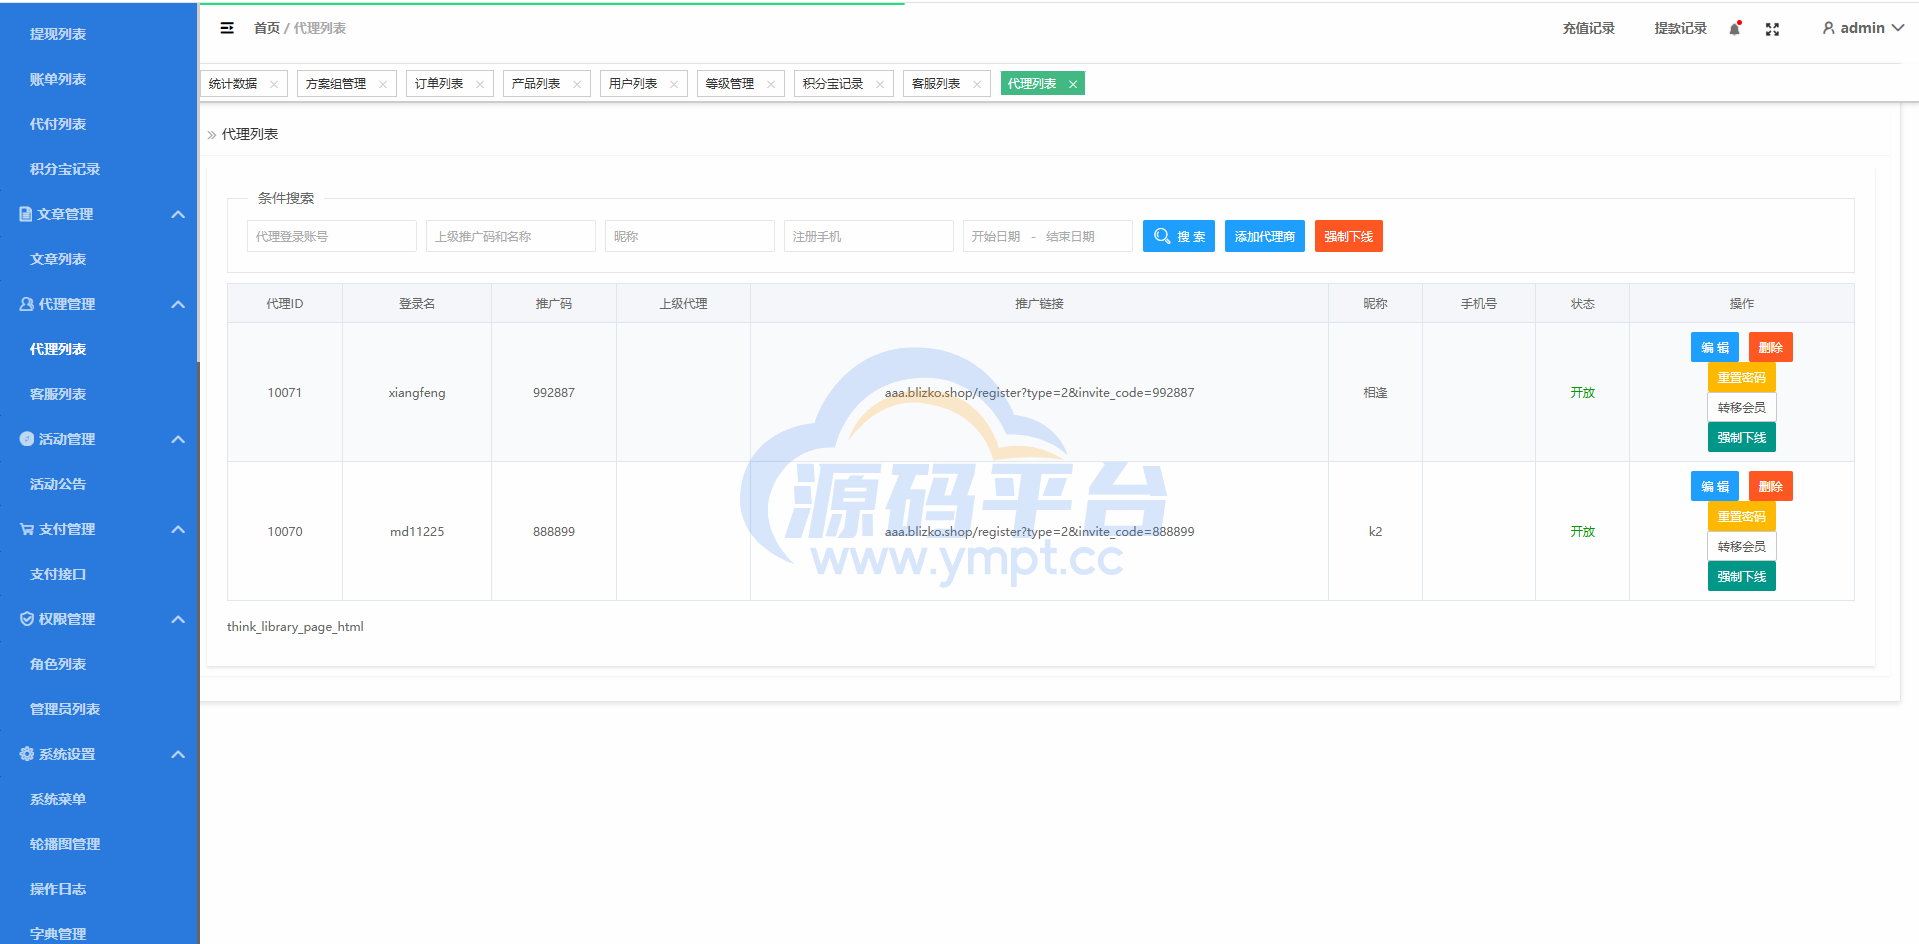This screenshot has height=944, width=1919.
Task: Focus 上级推广码和名称 search field
Action: [x=511, y=236]
